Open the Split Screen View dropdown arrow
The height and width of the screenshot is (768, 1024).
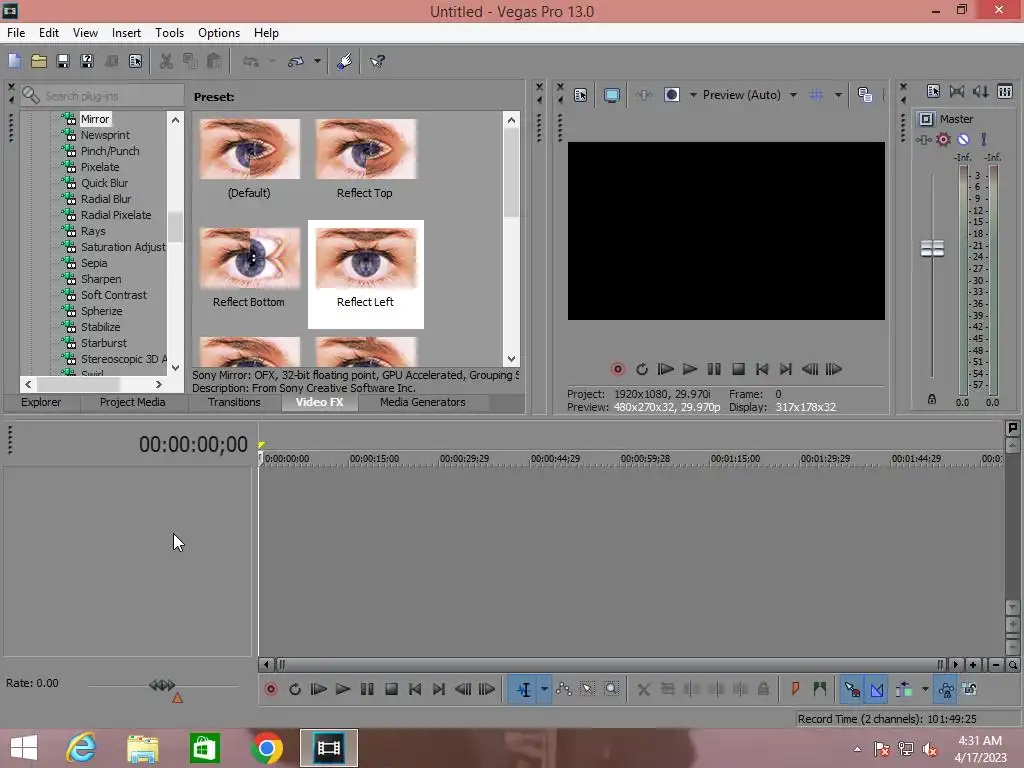tap(693, 95)
